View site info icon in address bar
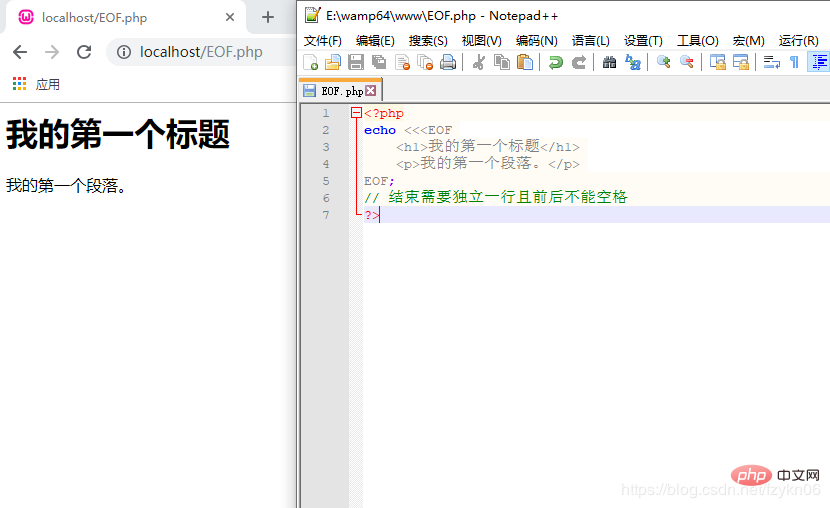Viewport: 830px width, 508px height. click(124, 52)
